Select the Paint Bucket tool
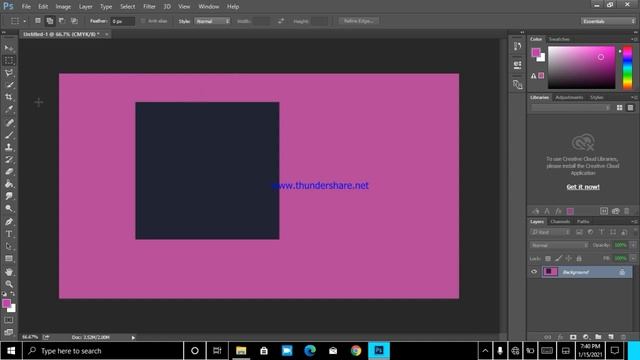This screenshot has height=360, width=640. [9, 184]
